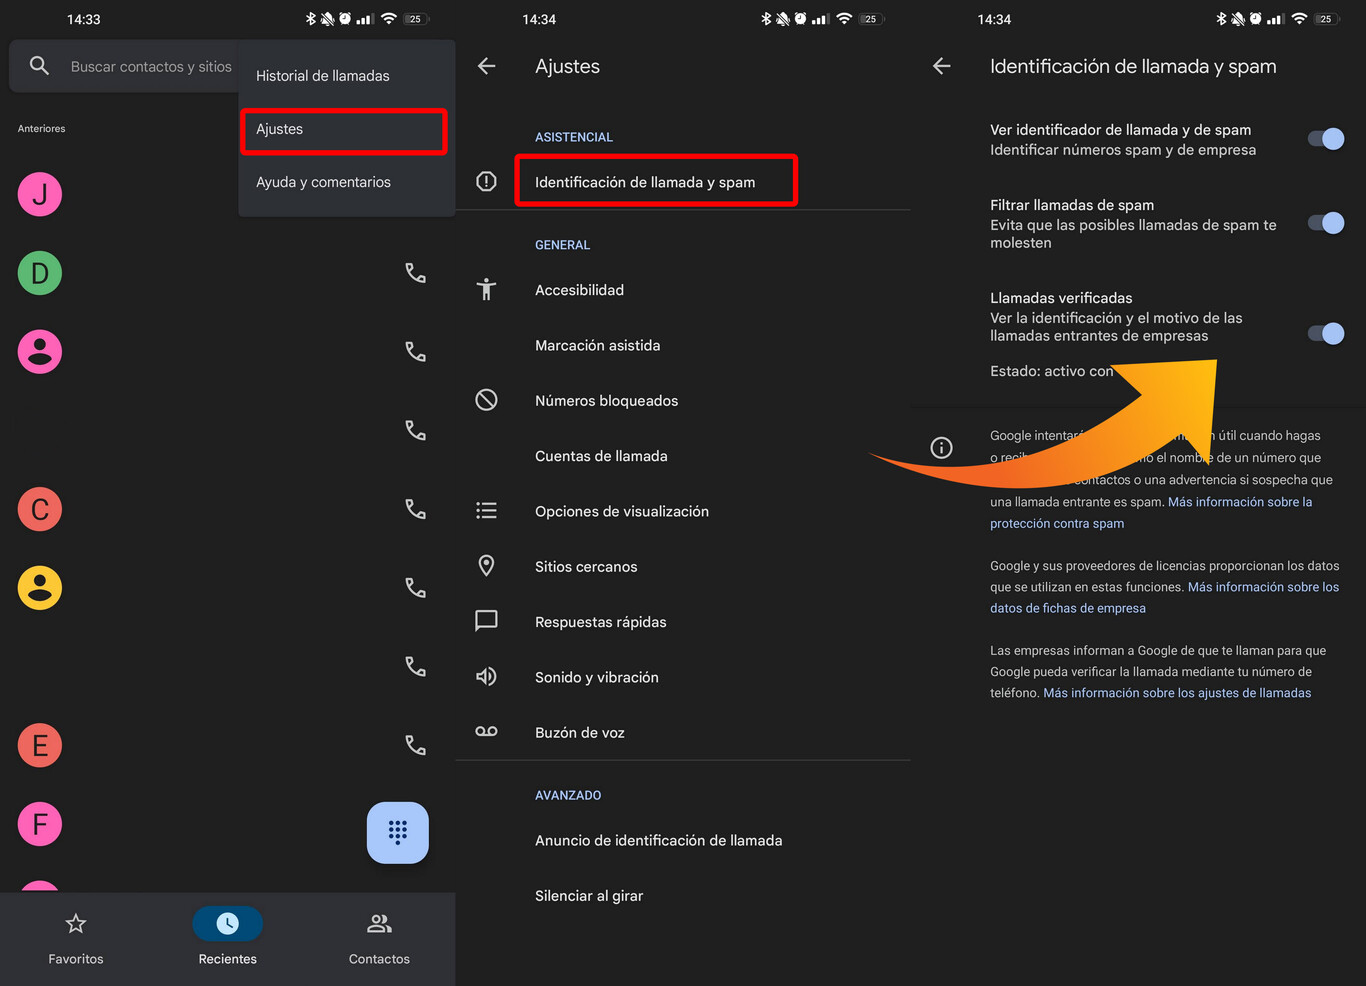
Task: Tap the speaker icon for Sonido y vibración
Action: tap(486, 677)
